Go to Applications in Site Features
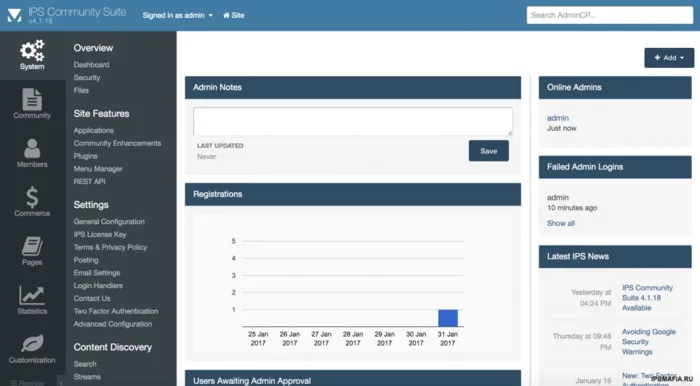The image size is (700, 386). (x=94, y=130)
